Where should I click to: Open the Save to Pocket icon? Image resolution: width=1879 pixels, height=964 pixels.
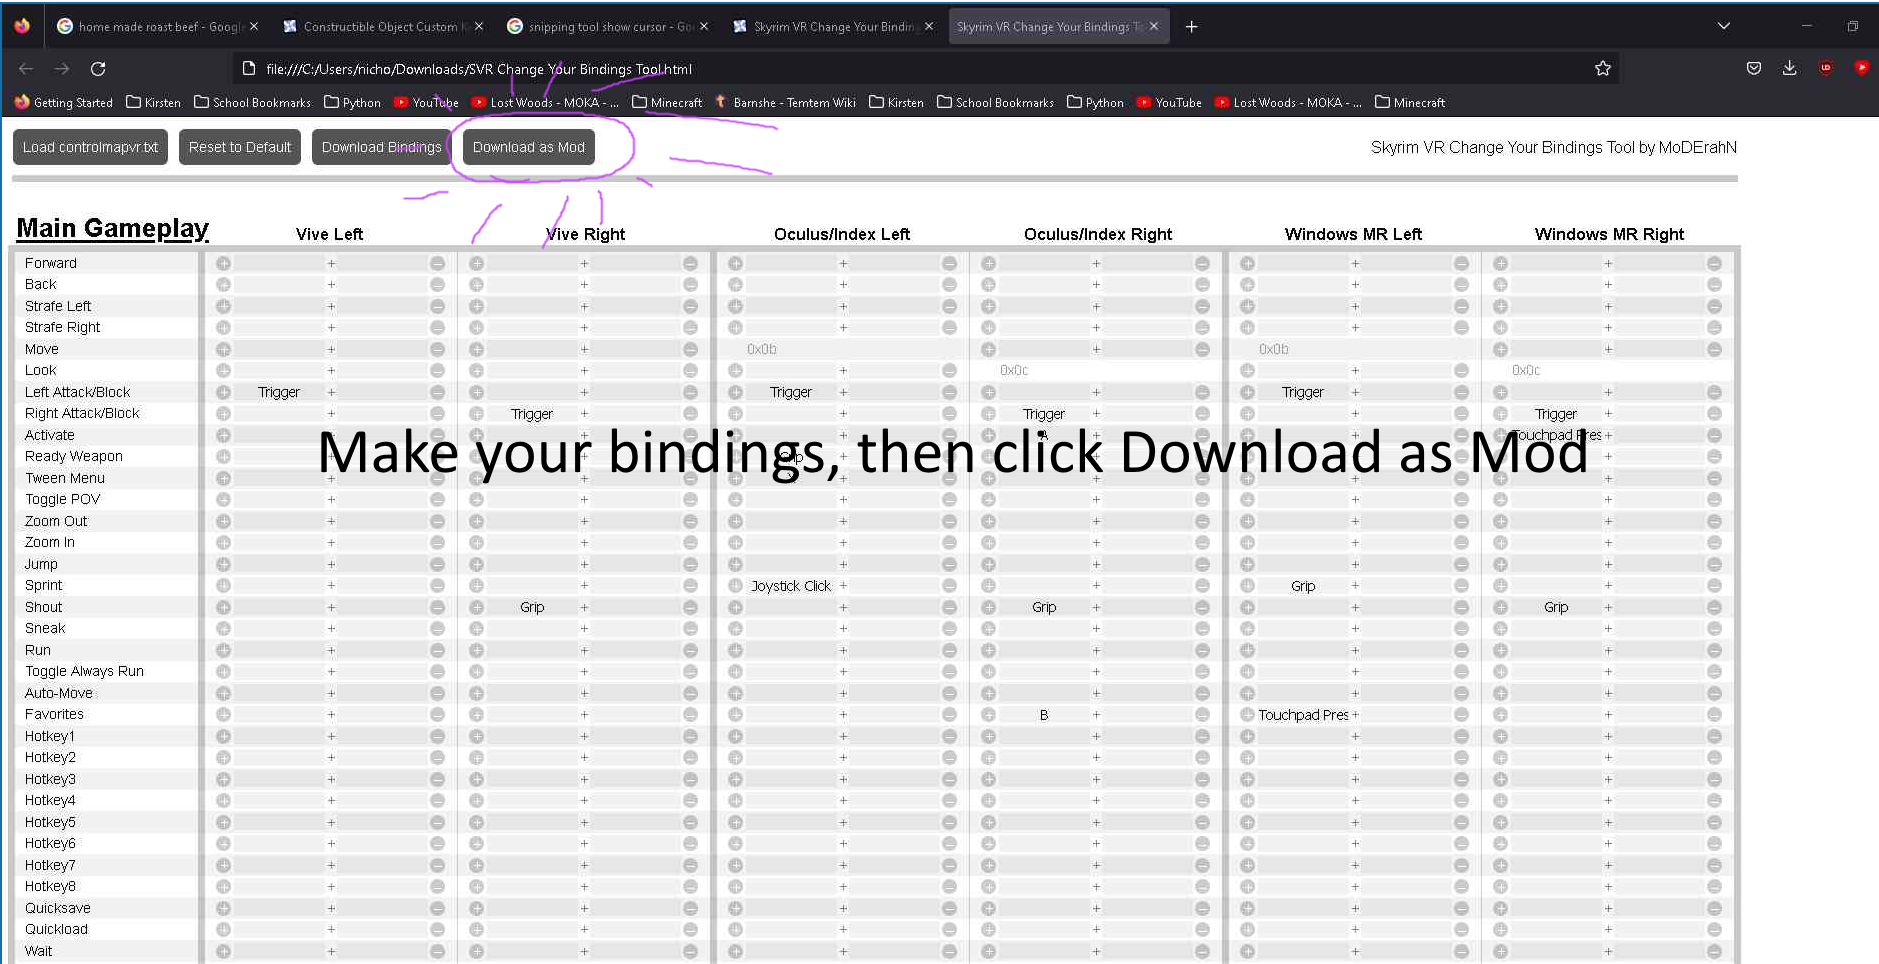point(1754,68)
